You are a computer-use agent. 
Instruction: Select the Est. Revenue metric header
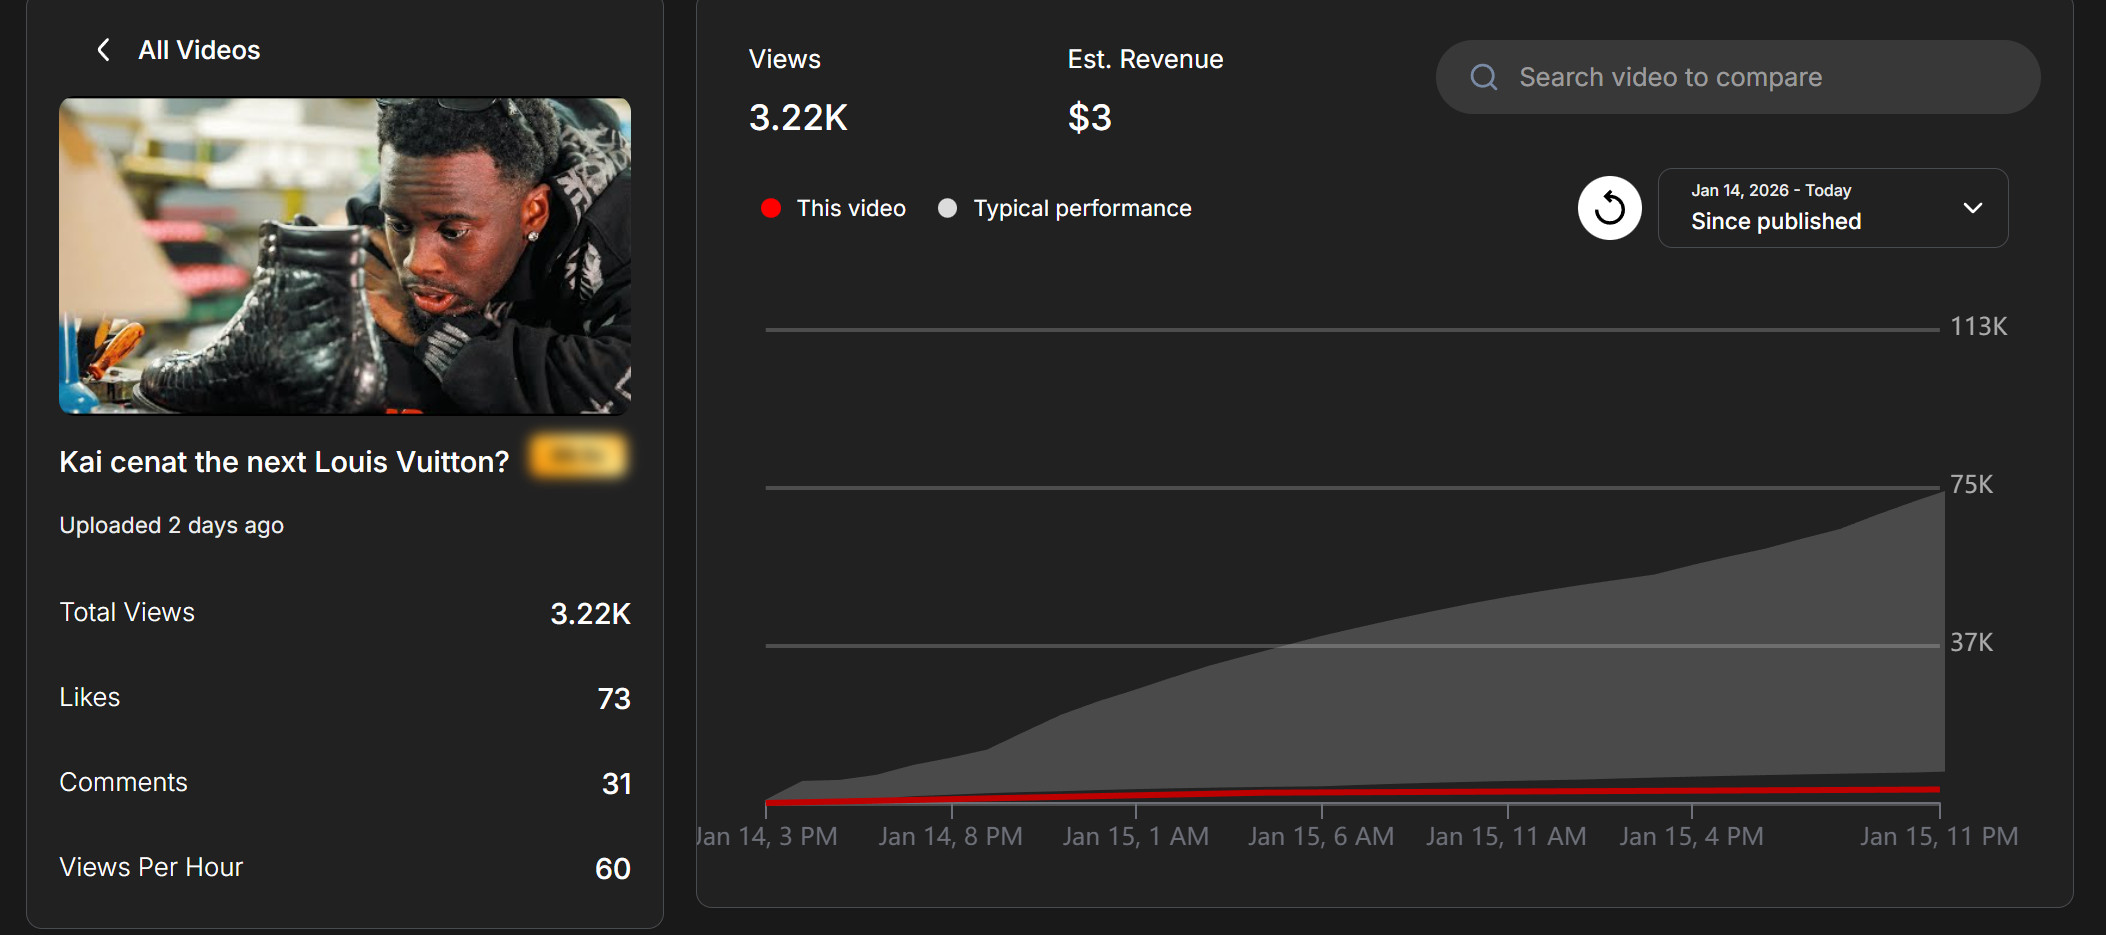click(1145, 59)
